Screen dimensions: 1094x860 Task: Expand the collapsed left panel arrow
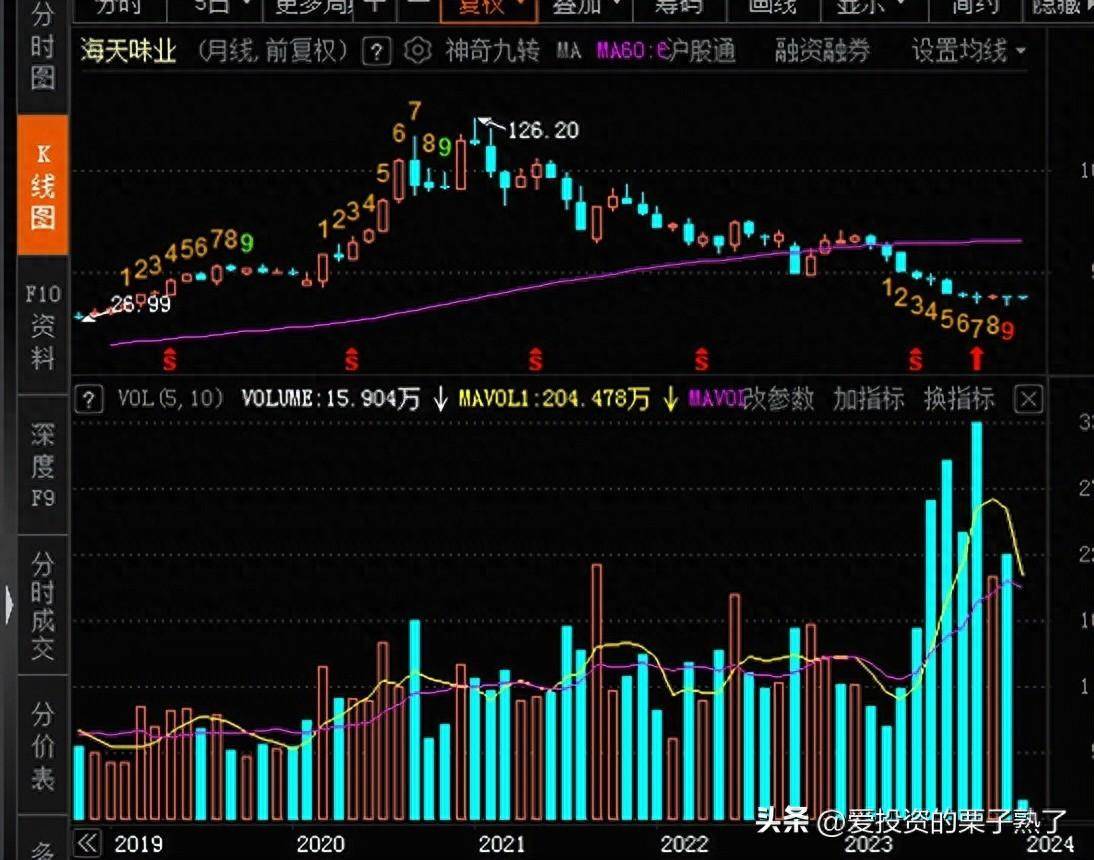tap(8, 604)
